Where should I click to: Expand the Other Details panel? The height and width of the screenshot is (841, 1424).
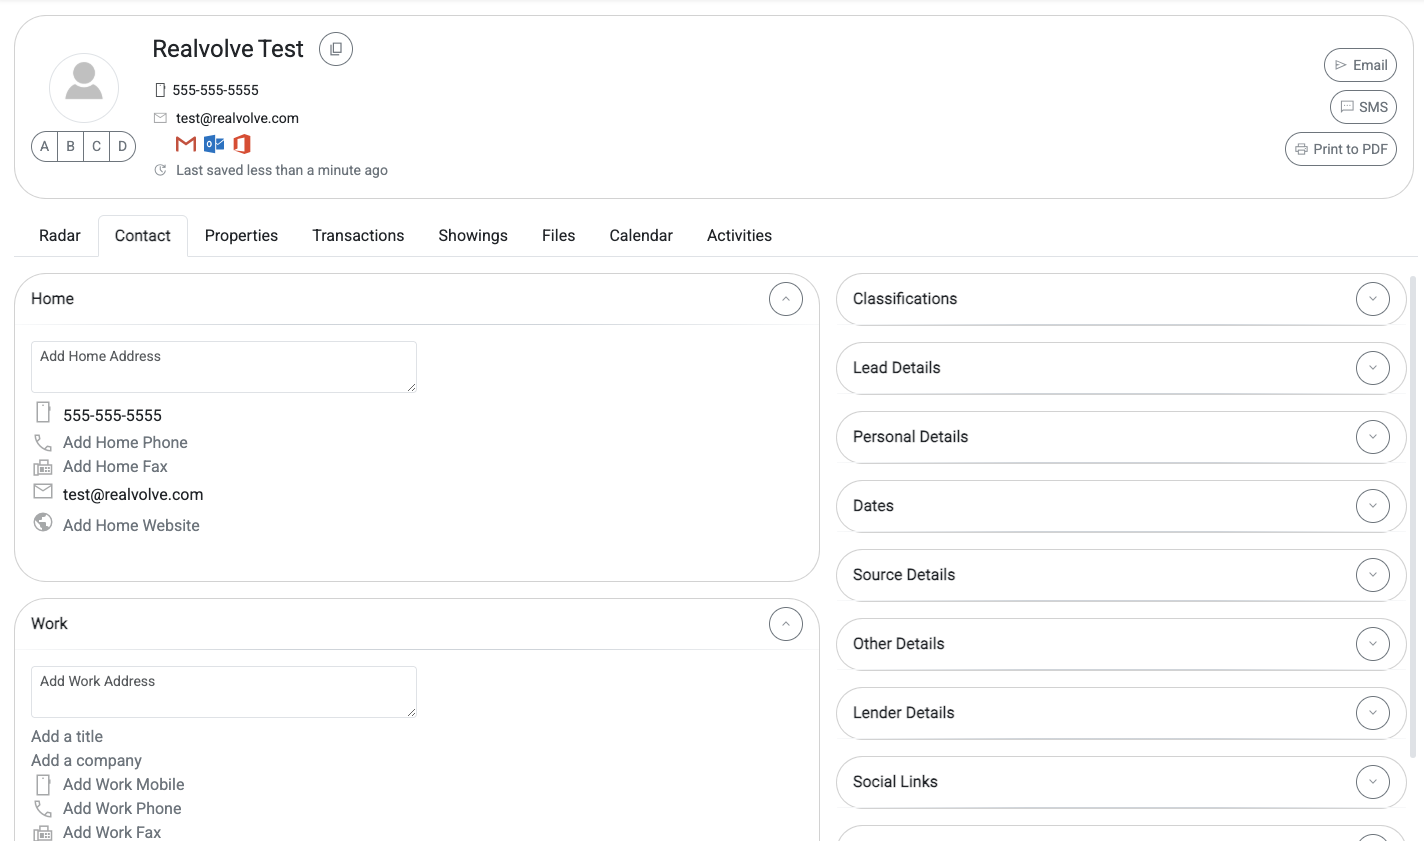coord(1373,644)
